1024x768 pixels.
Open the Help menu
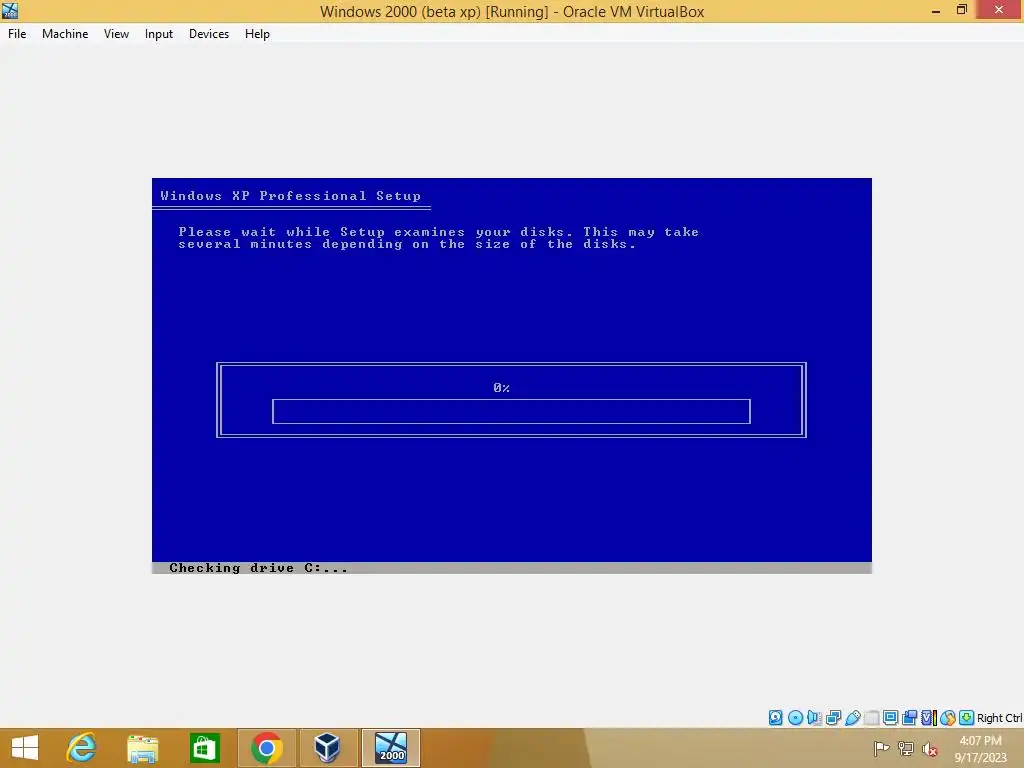click(257, 34)
